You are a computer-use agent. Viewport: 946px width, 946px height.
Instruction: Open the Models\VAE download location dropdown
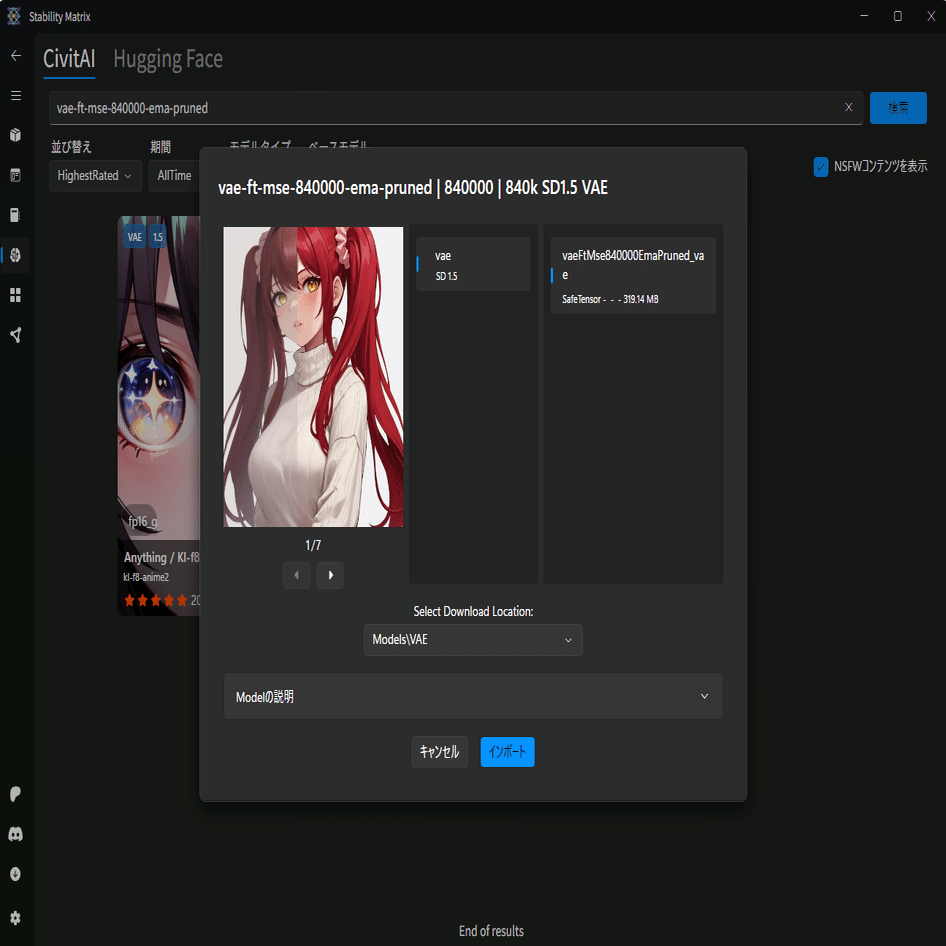(473, 640)
